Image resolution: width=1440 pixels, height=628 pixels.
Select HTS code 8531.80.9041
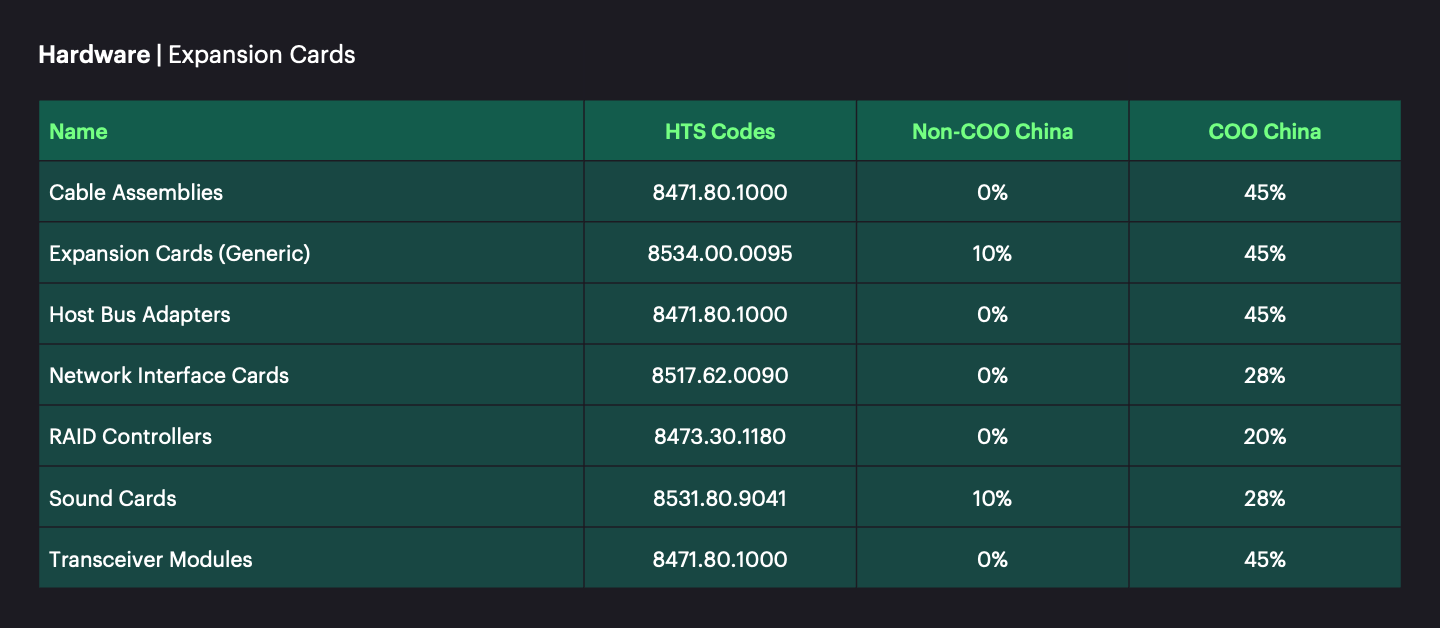[x=720, y=498]
